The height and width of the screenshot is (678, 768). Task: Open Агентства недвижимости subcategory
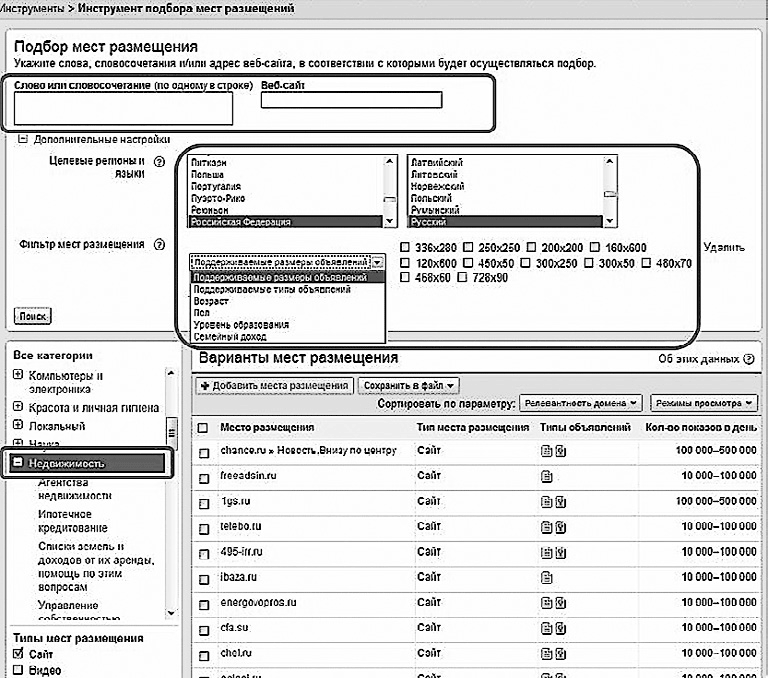[x=74, y=489]
